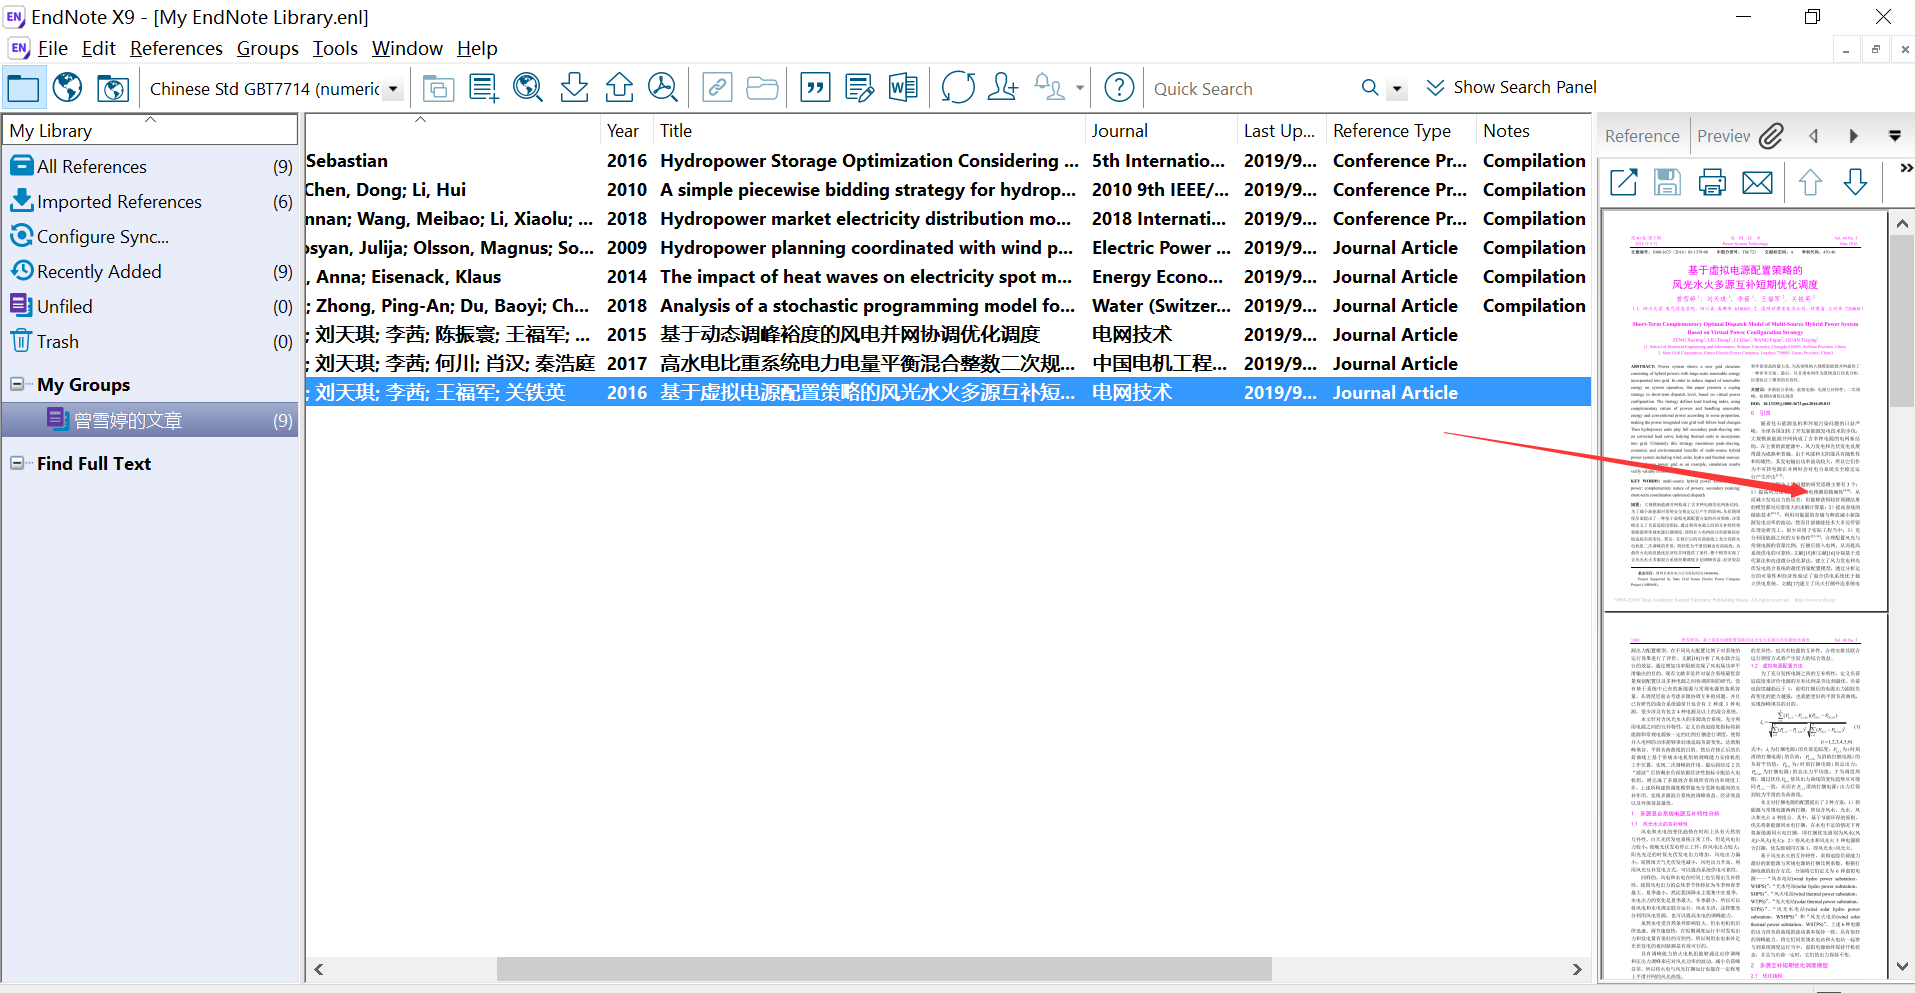Click the Sync Library circular arrows icon

point(958,88)
